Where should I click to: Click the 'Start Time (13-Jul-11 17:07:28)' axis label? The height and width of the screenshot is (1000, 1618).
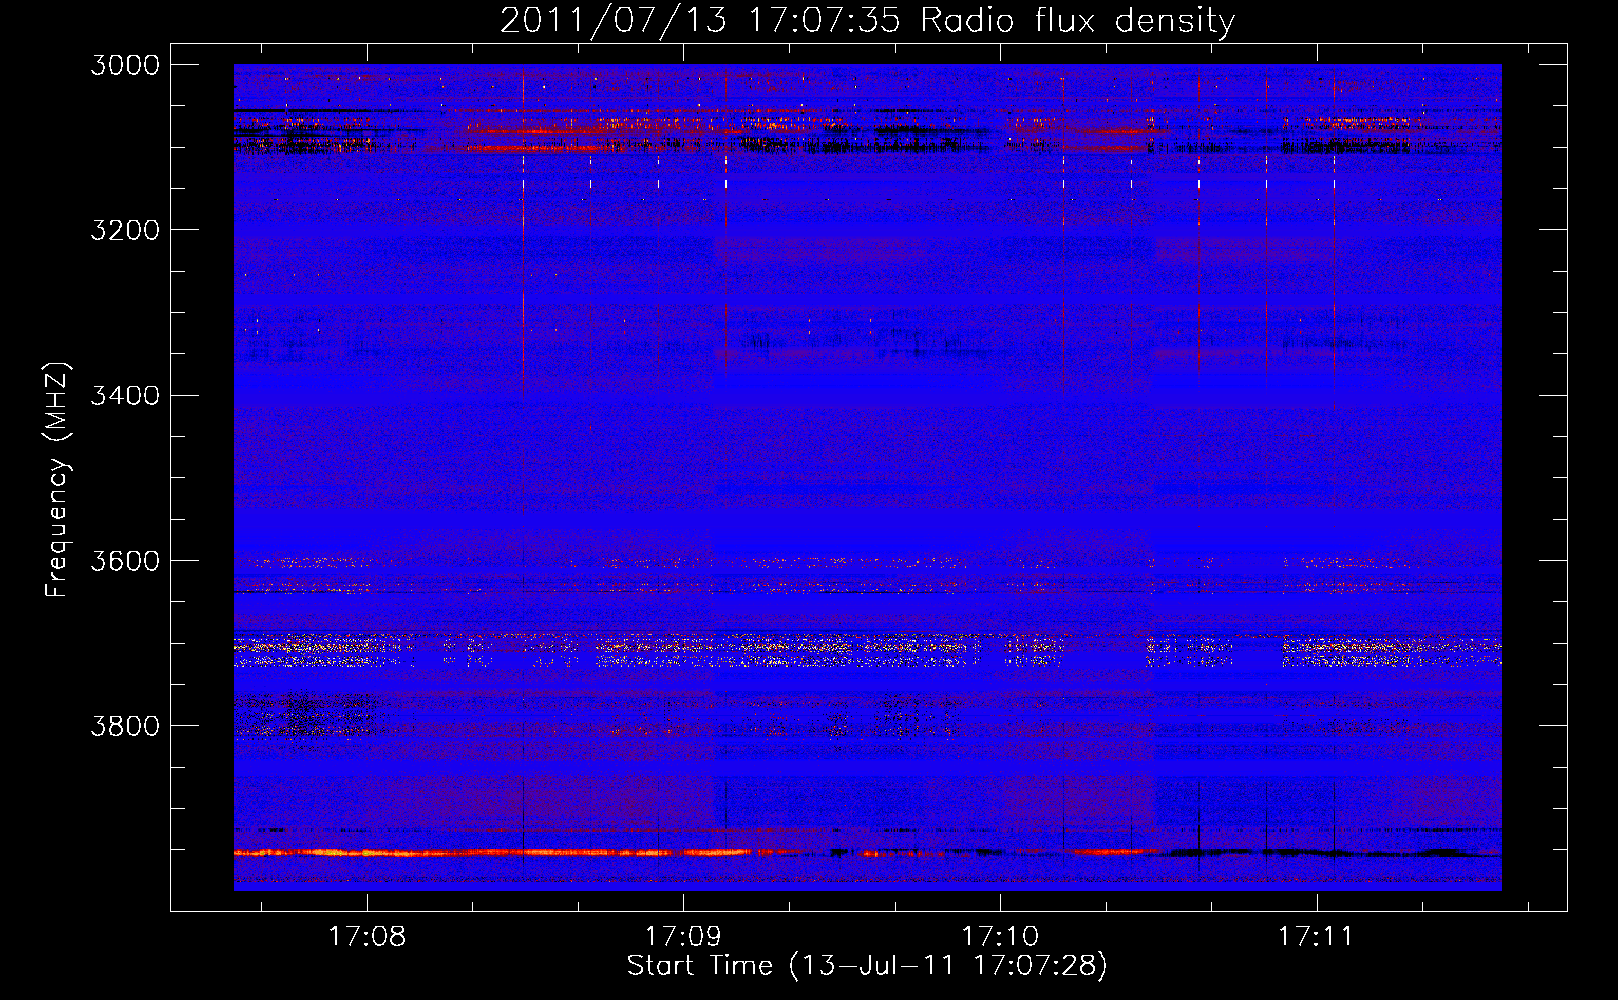867,966
